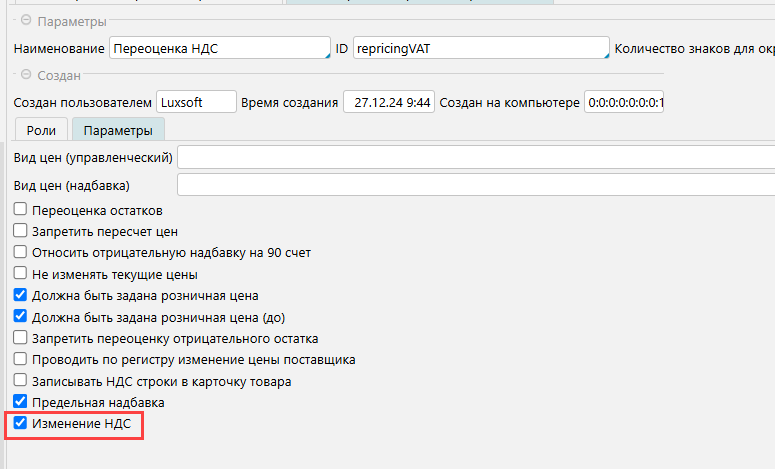Open the Вид цен (управленческий) field
Viewport: 775px width, 469px height.
tap(476, 158)
